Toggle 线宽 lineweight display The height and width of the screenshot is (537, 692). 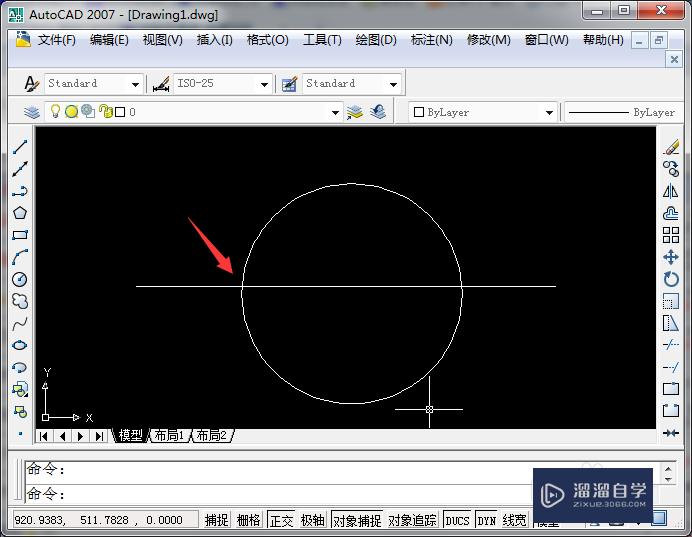click(515, 521)
